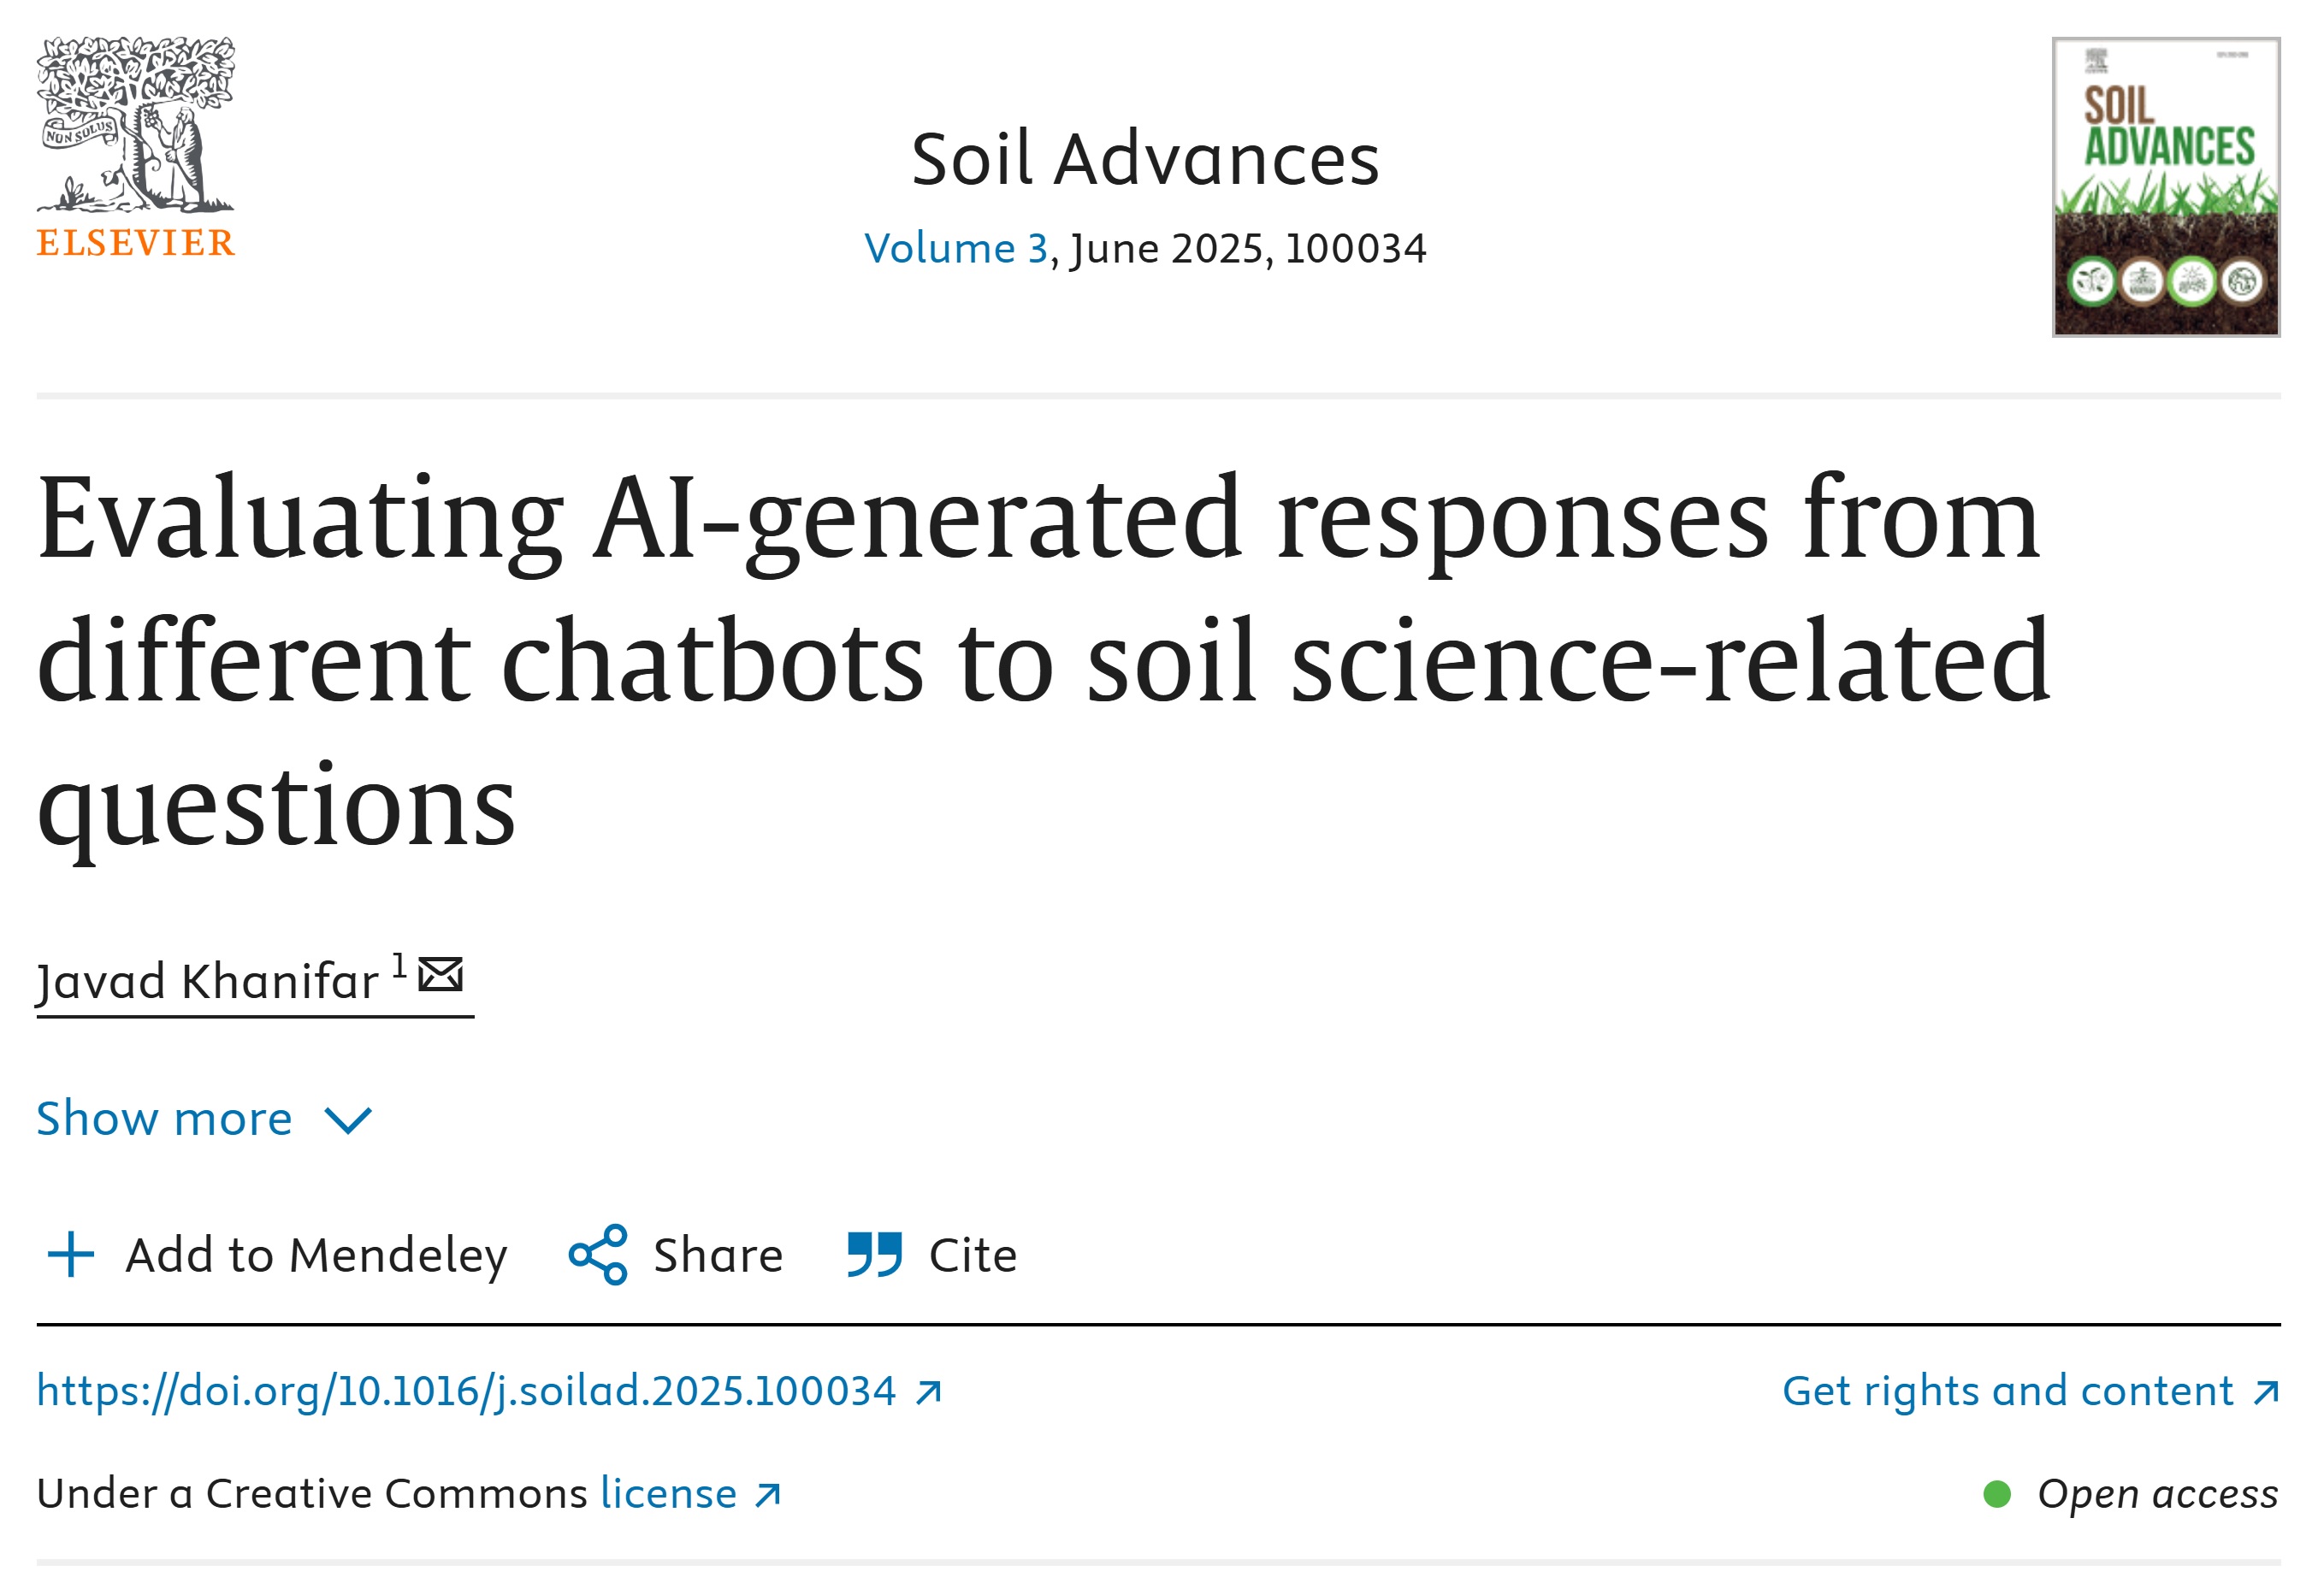This screenshot has width=2324, height=1595.
Task: Click the Elsevier tree logo
Action: click(x=136, y=147)
